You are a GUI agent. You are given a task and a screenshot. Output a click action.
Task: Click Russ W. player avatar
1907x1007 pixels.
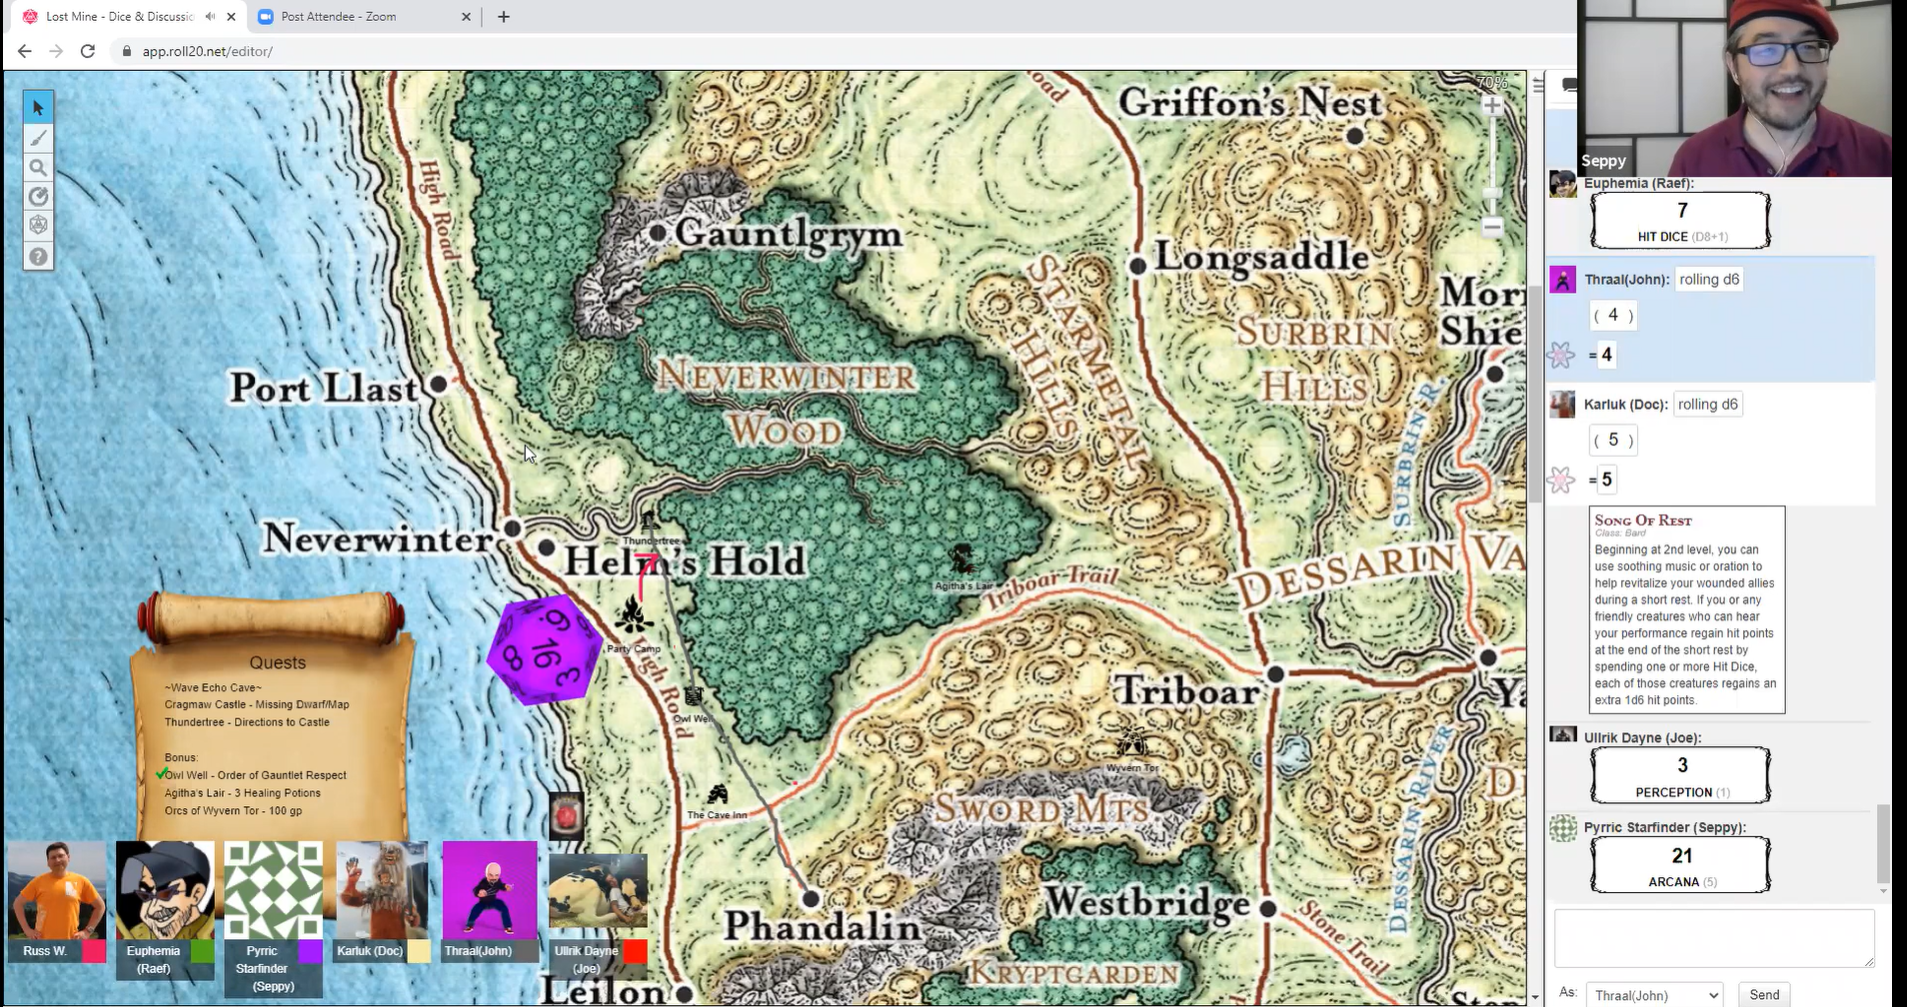tap(56, 890)
